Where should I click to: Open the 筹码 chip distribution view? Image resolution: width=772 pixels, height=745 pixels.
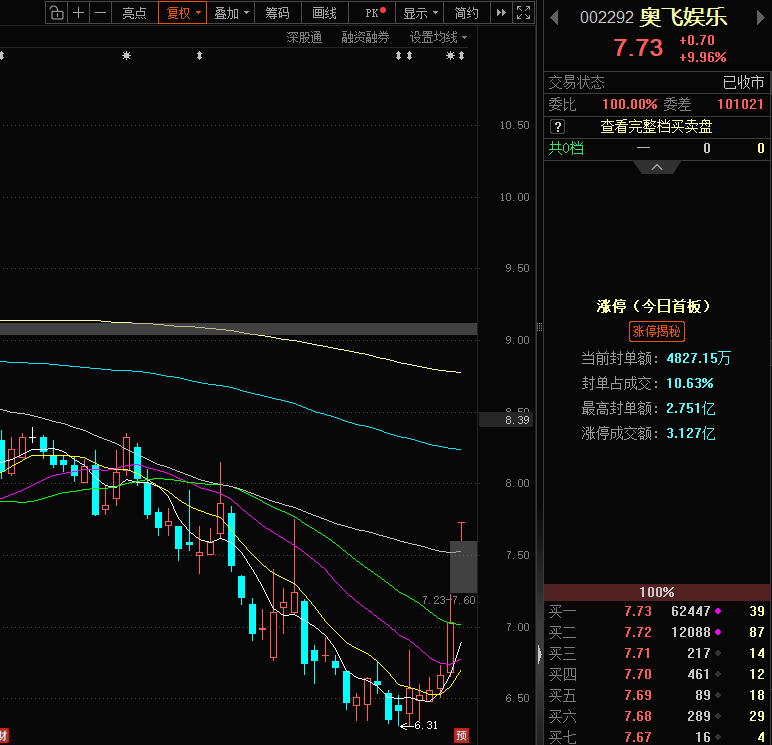pyautogui.click(x=277, y=13)
